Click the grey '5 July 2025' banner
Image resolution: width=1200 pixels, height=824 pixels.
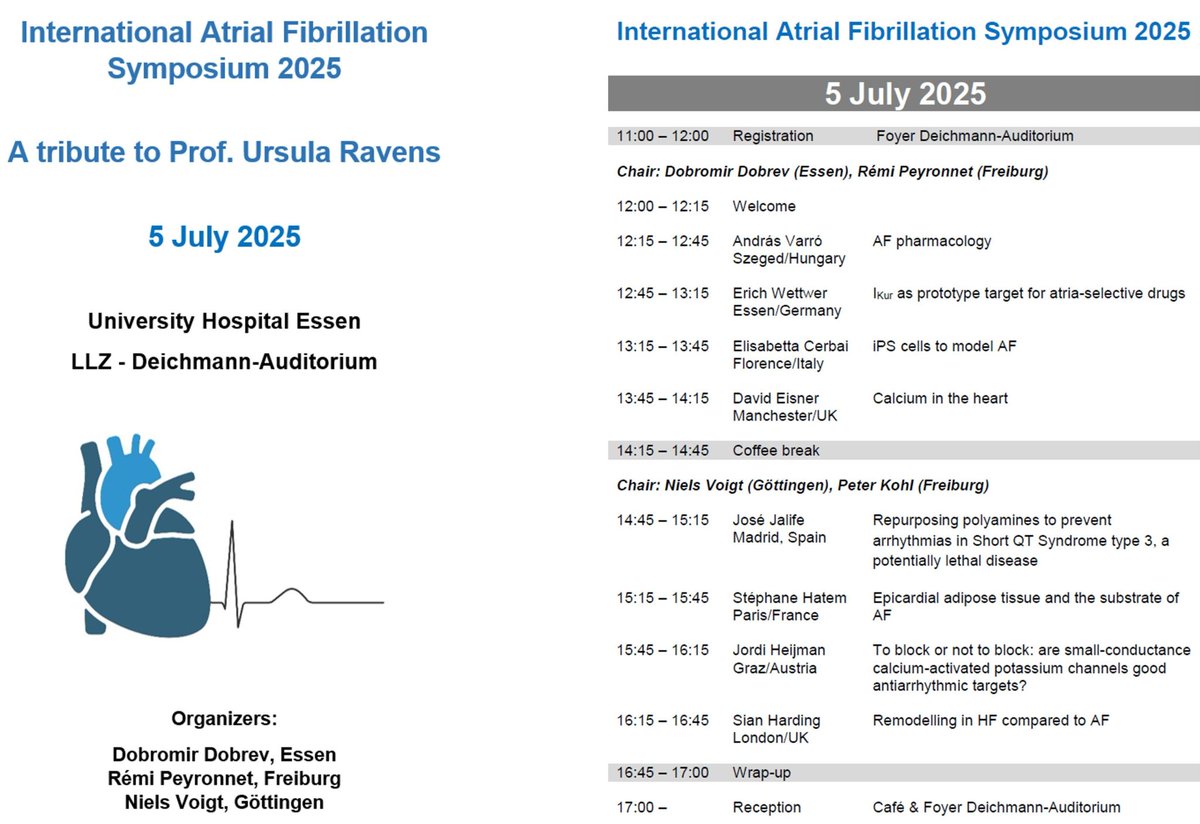[x=904, y=94]
